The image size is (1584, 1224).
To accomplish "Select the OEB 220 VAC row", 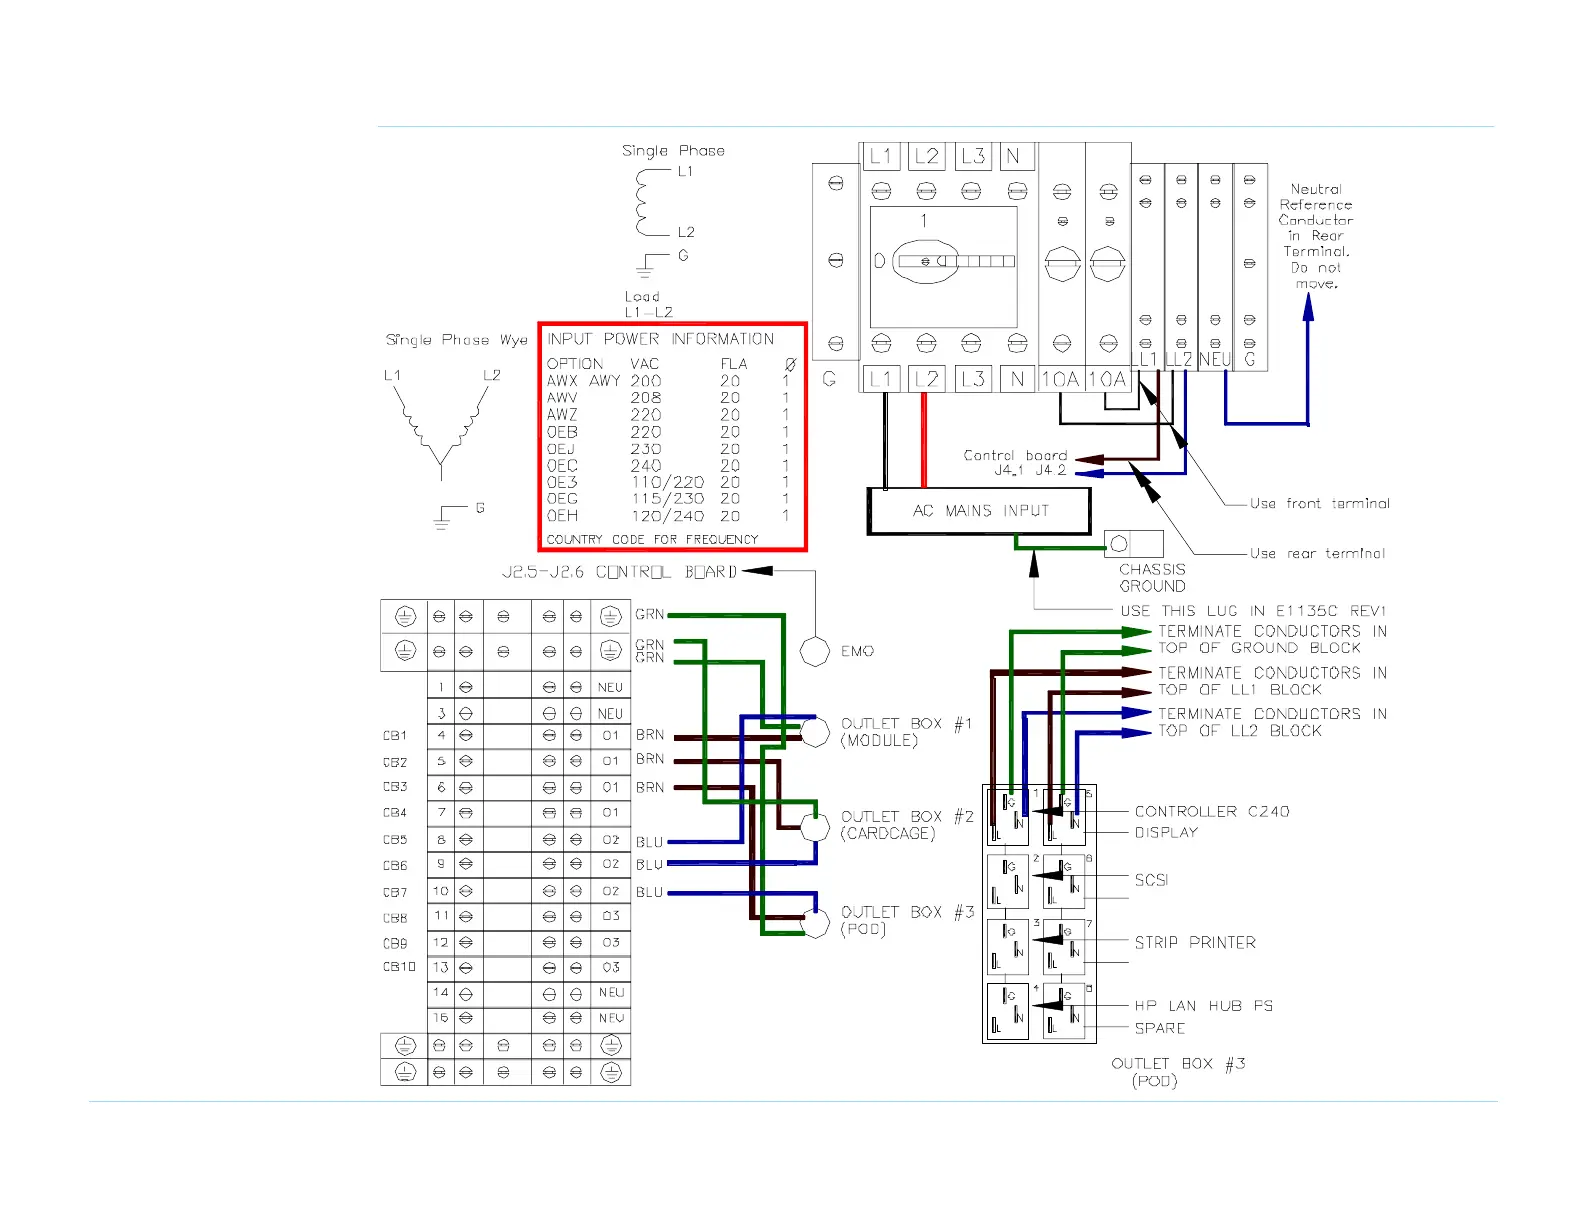I will 669,432.
